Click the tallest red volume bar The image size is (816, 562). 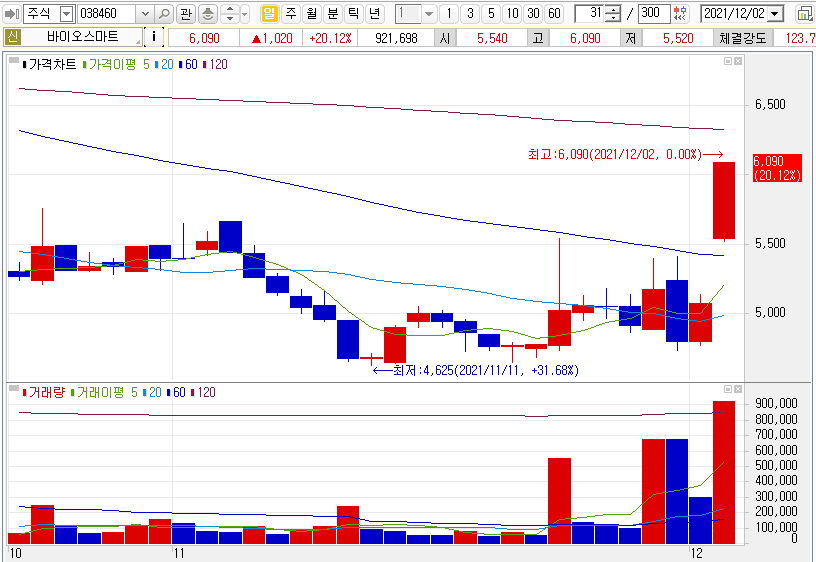point(724,472)
